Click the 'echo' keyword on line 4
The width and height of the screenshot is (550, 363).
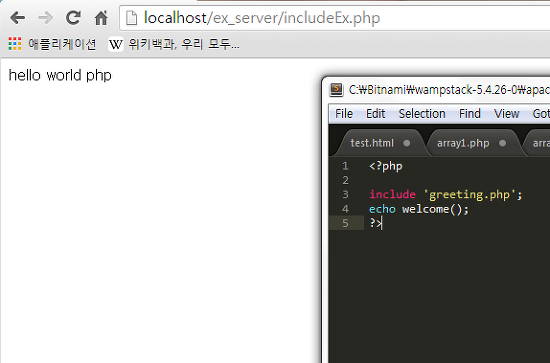(x=382, y=209)
